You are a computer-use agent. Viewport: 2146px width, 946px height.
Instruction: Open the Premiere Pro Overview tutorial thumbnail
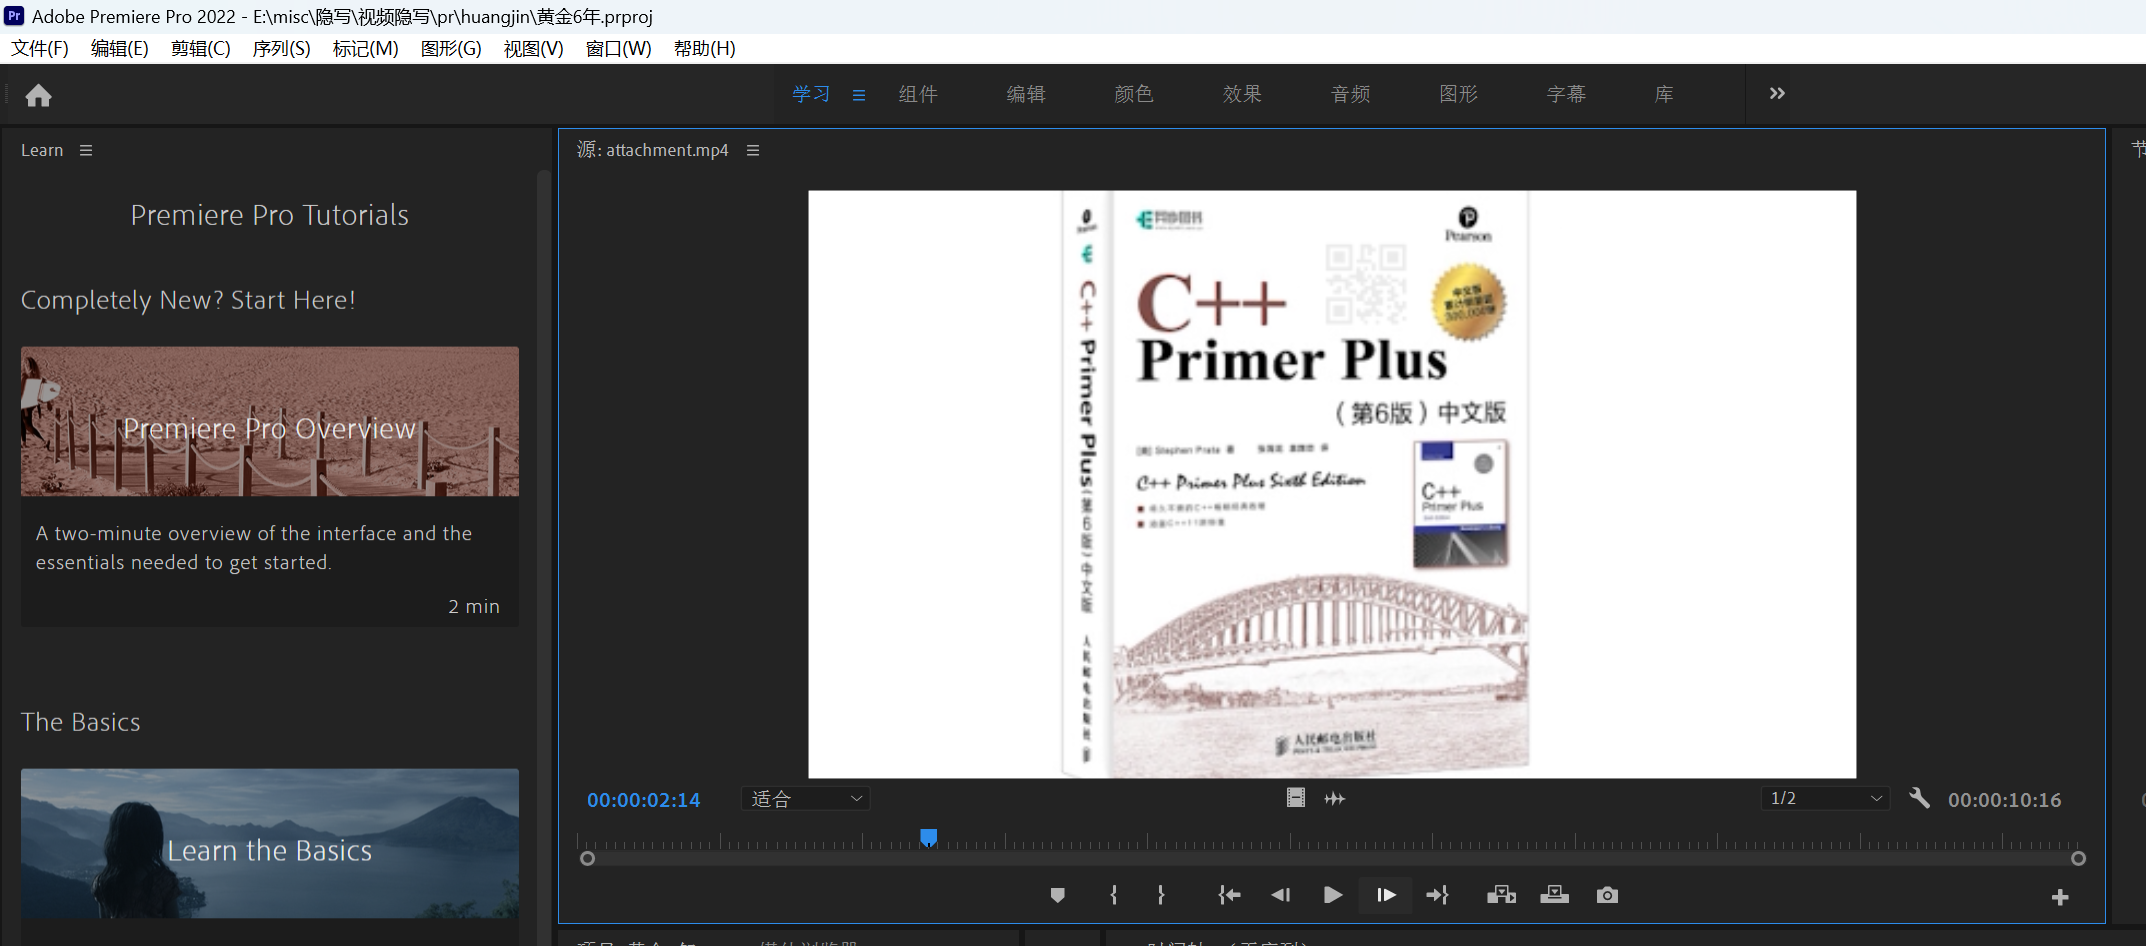coord(270,421)
